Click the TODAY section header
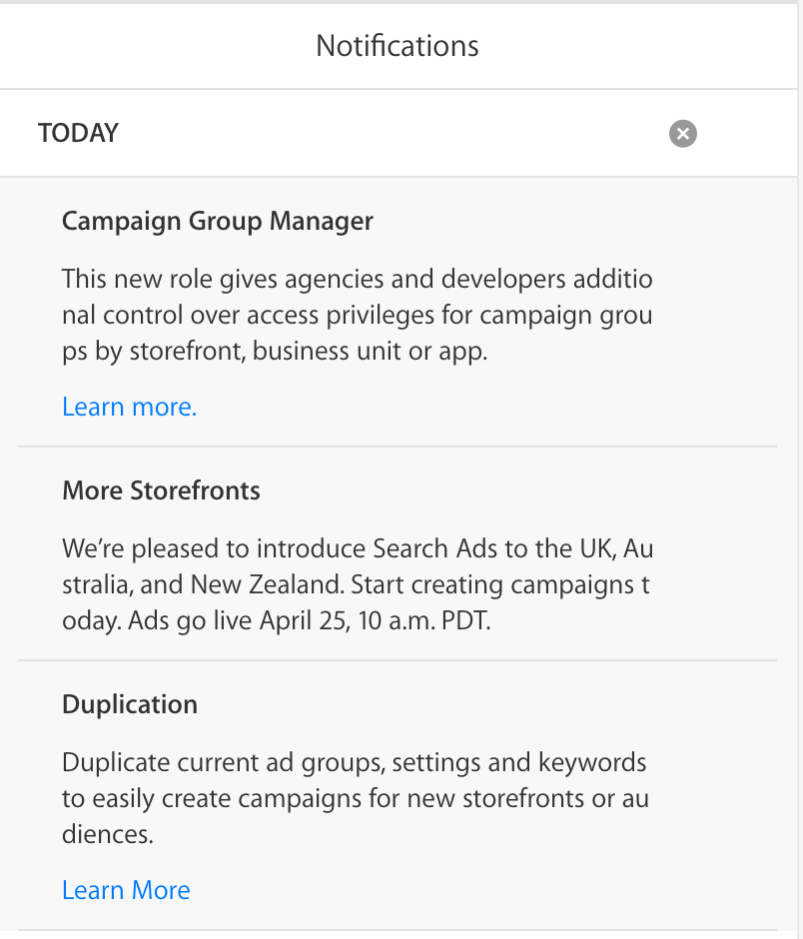803x939 pixels. (78, 133)
